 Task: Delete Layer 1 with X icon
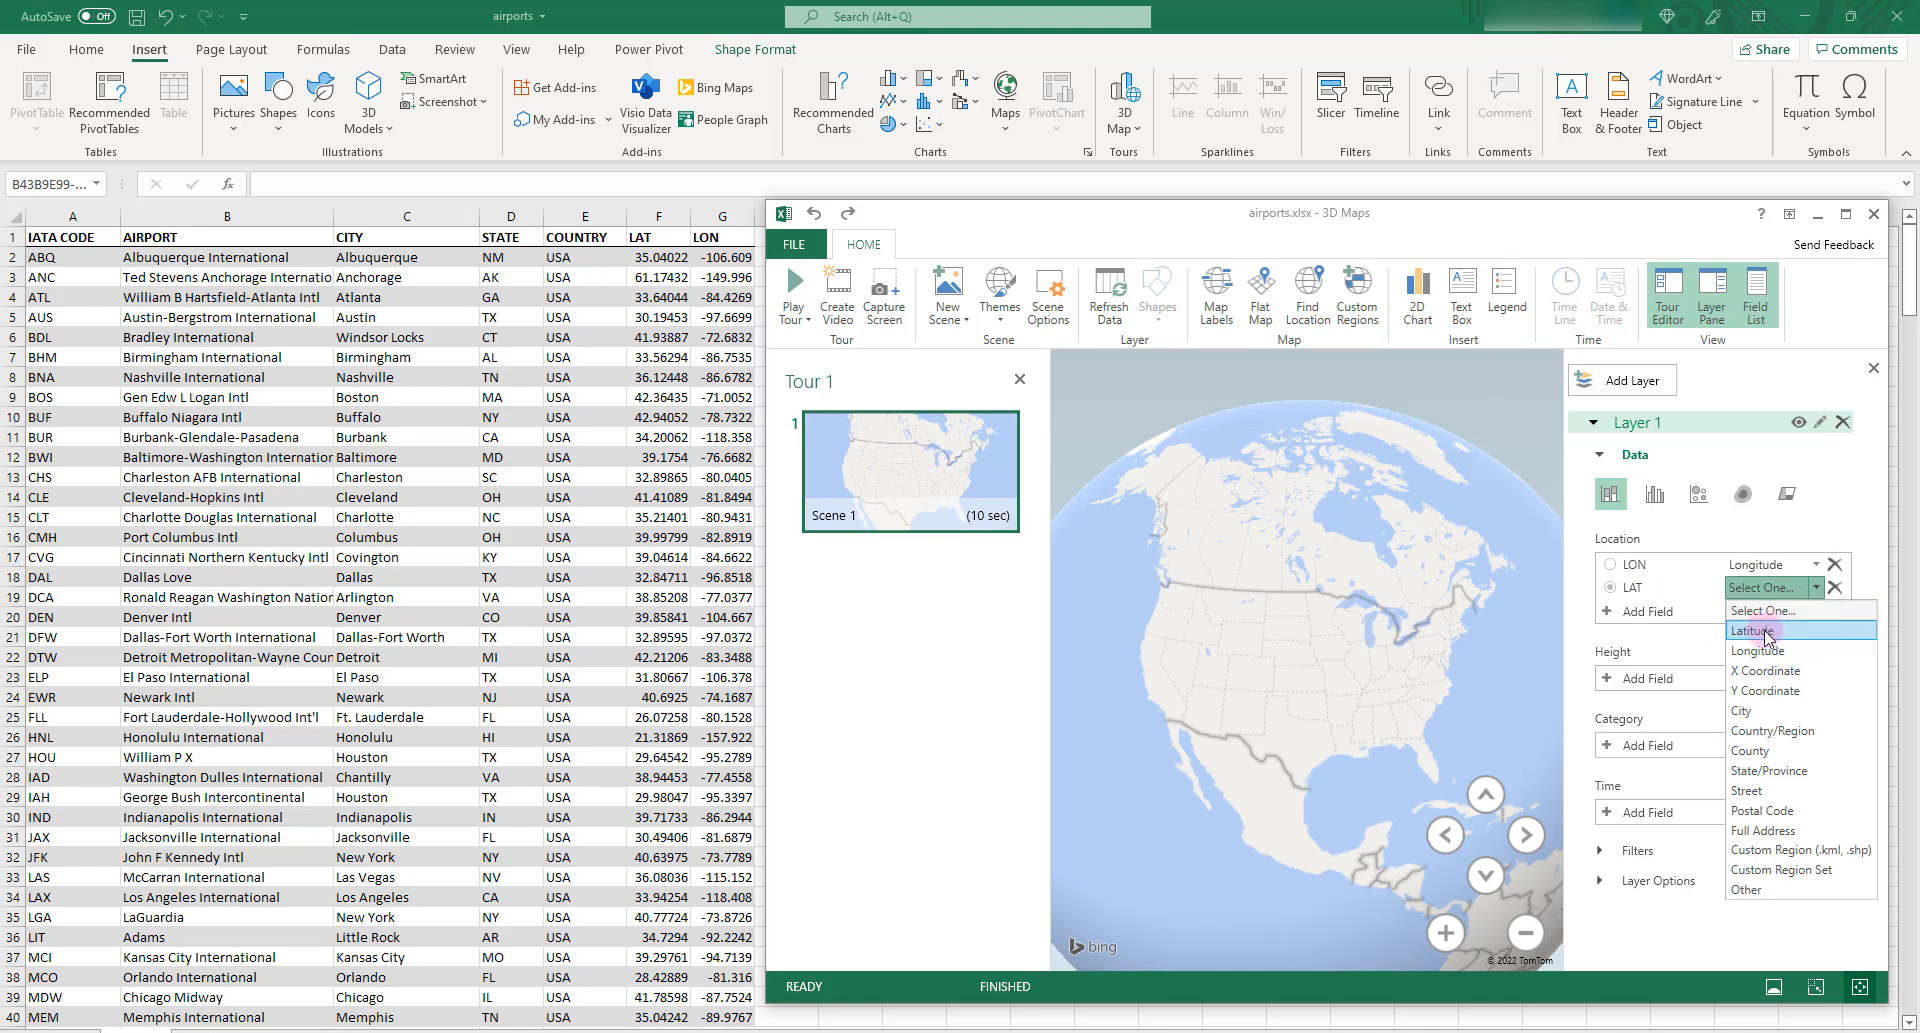click(1843, 422)
